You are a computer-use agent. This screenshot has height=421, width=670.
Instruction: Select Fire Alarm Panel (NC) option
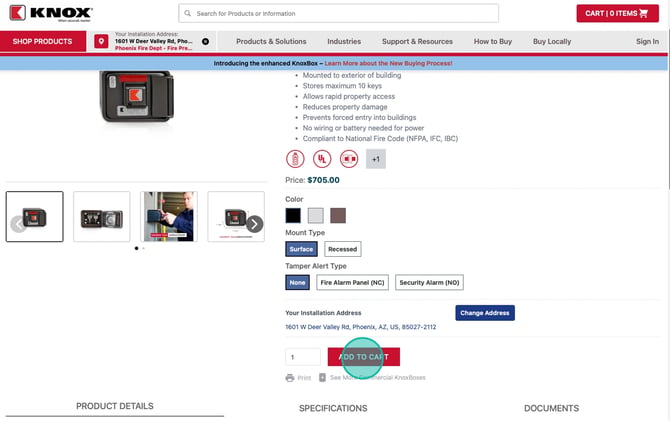(353, 283)
